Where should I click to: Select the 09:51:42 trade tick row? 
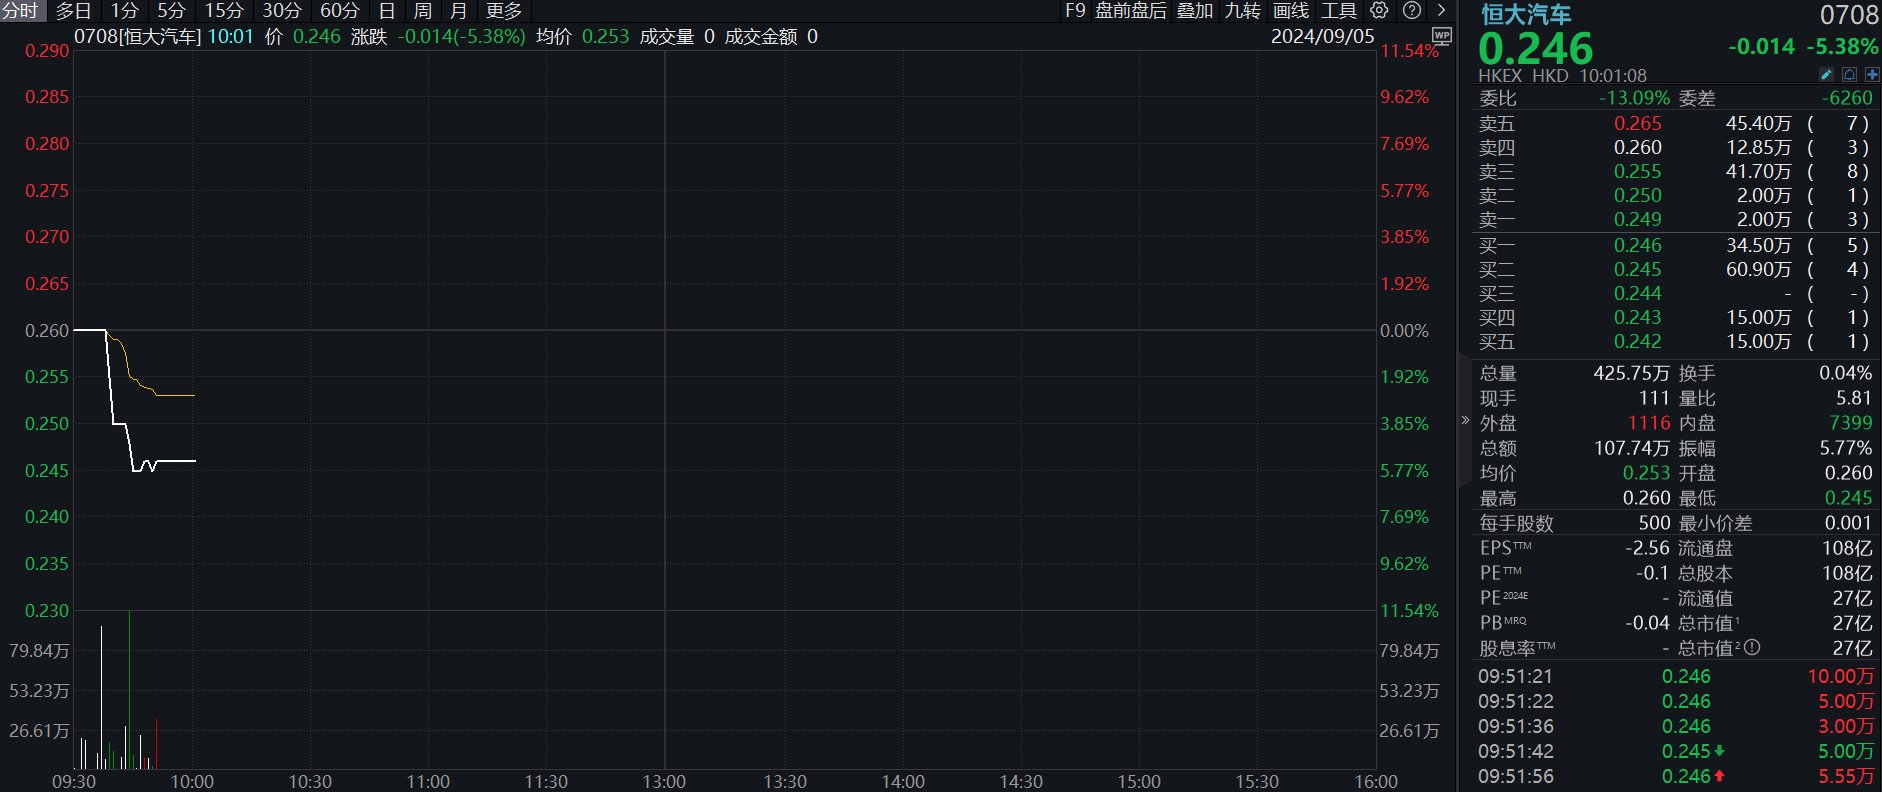(x=1675, y=751)
